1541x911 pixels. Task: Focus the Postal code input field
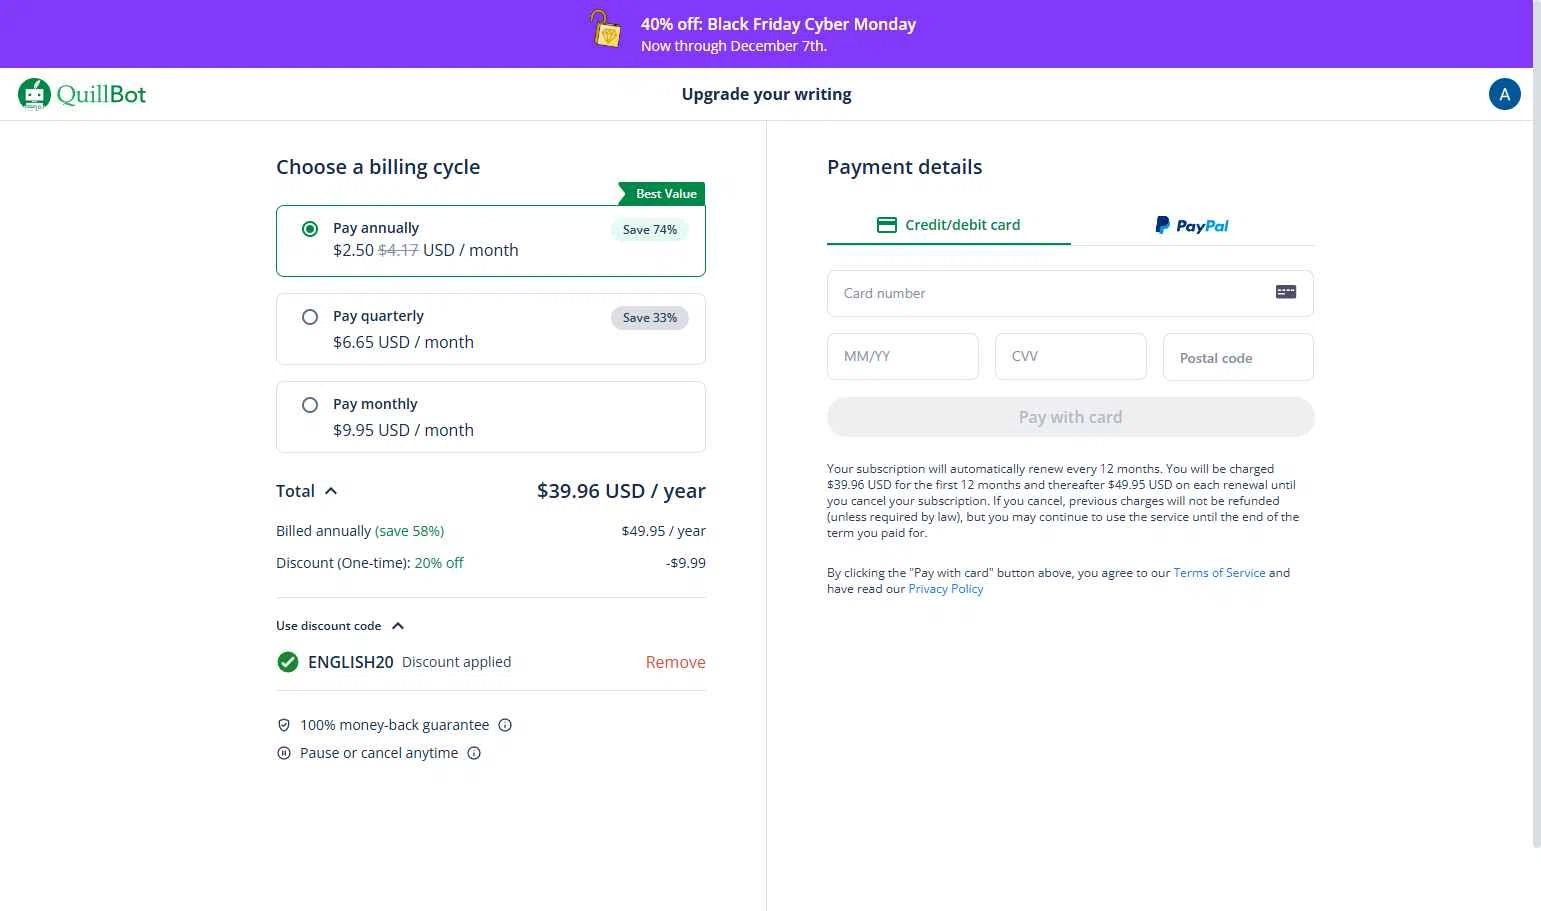tap(1237, 357)
